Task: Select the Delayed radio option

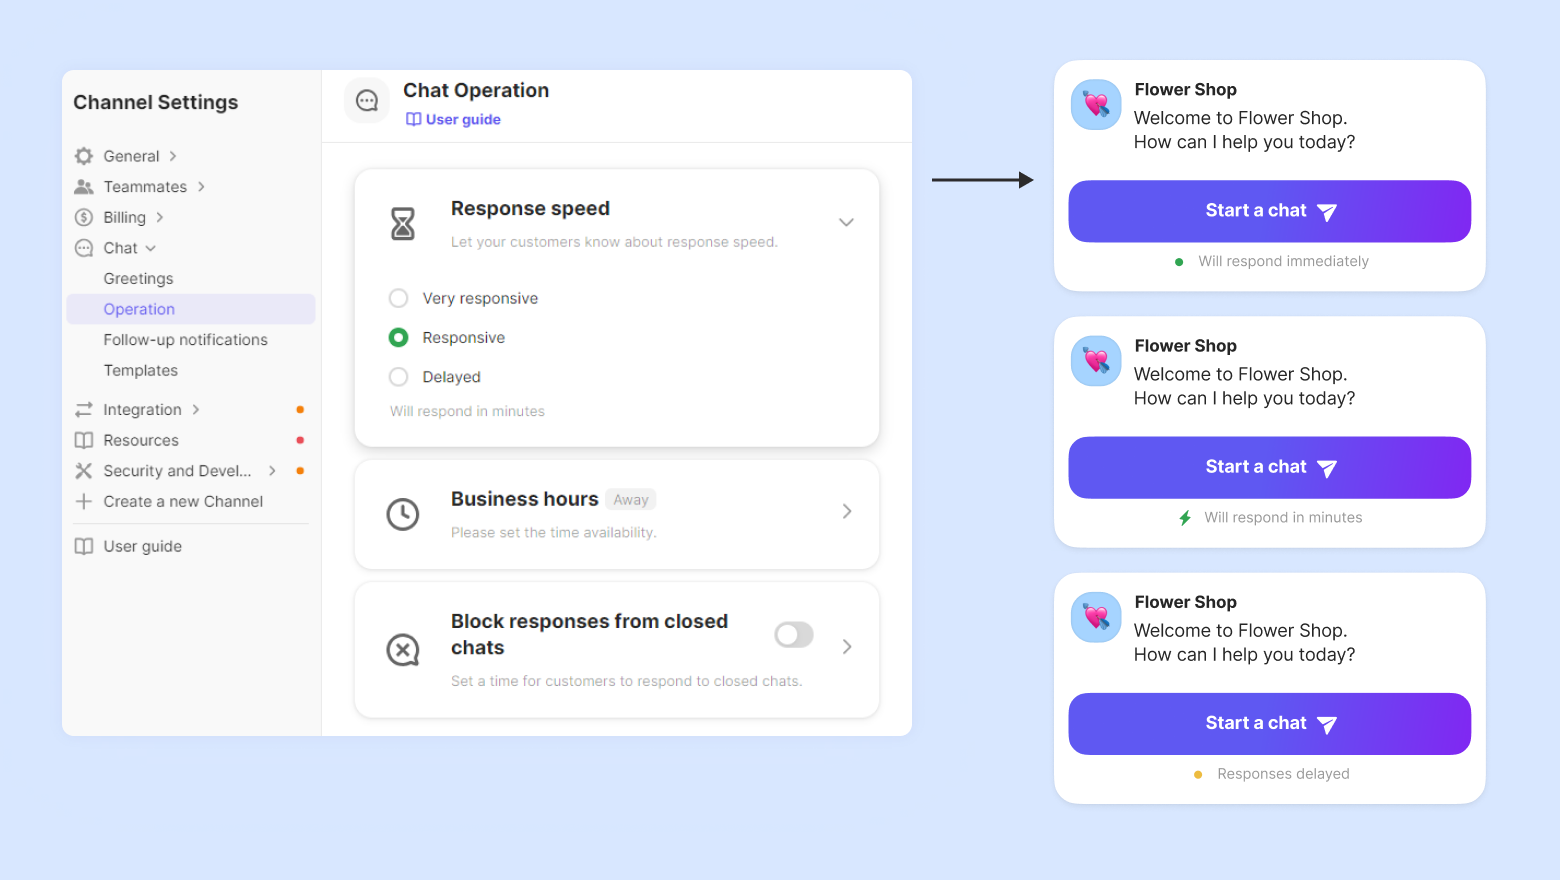Action: click(399, 377)
